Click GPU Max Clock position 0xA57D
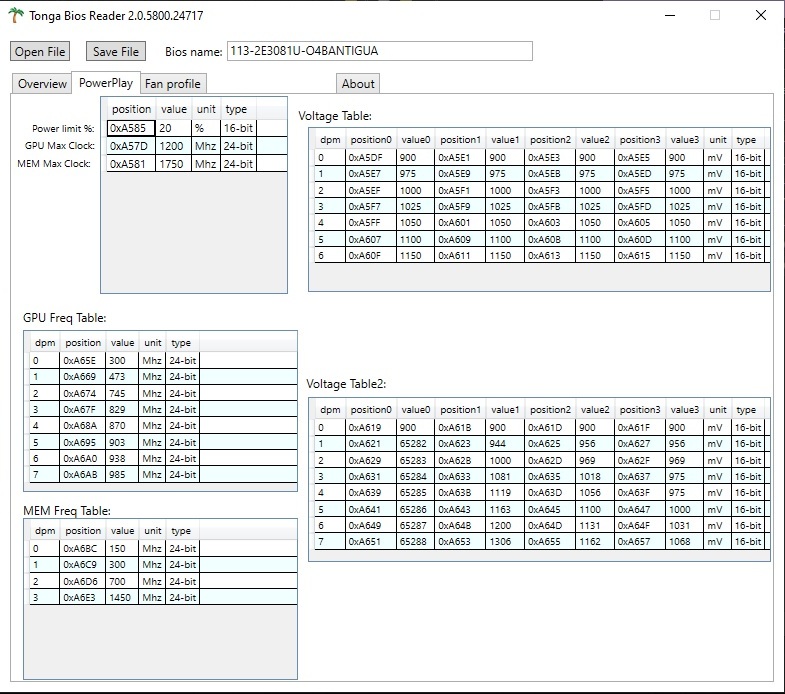This screenshot has width=785, height=694. tap(131, 146)
